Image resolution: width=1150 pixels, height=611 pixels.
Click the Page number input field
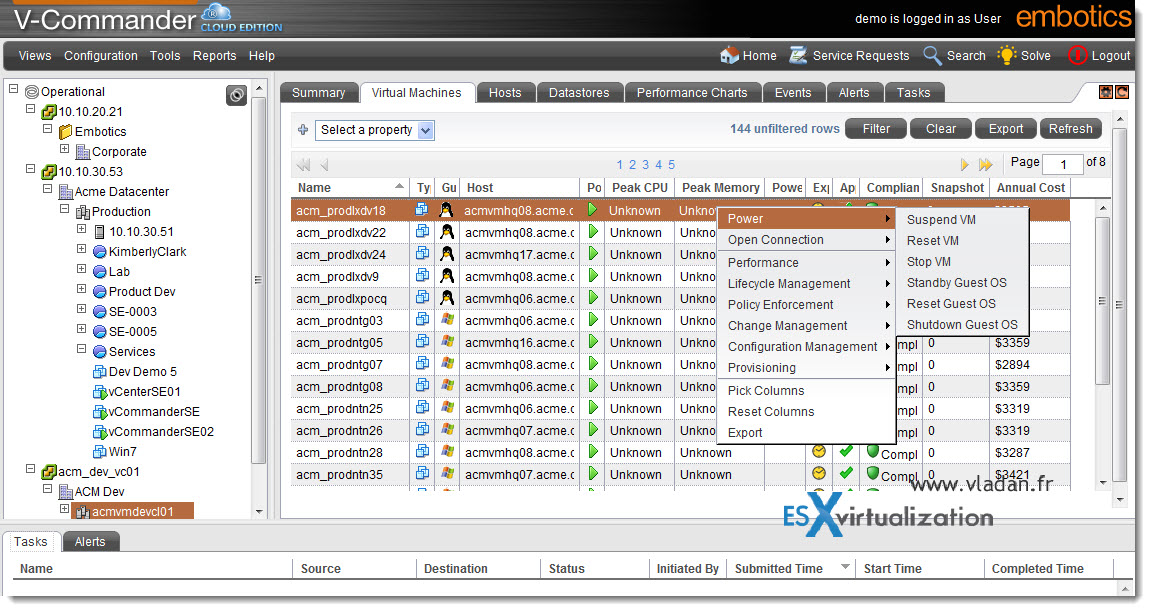1062,164
